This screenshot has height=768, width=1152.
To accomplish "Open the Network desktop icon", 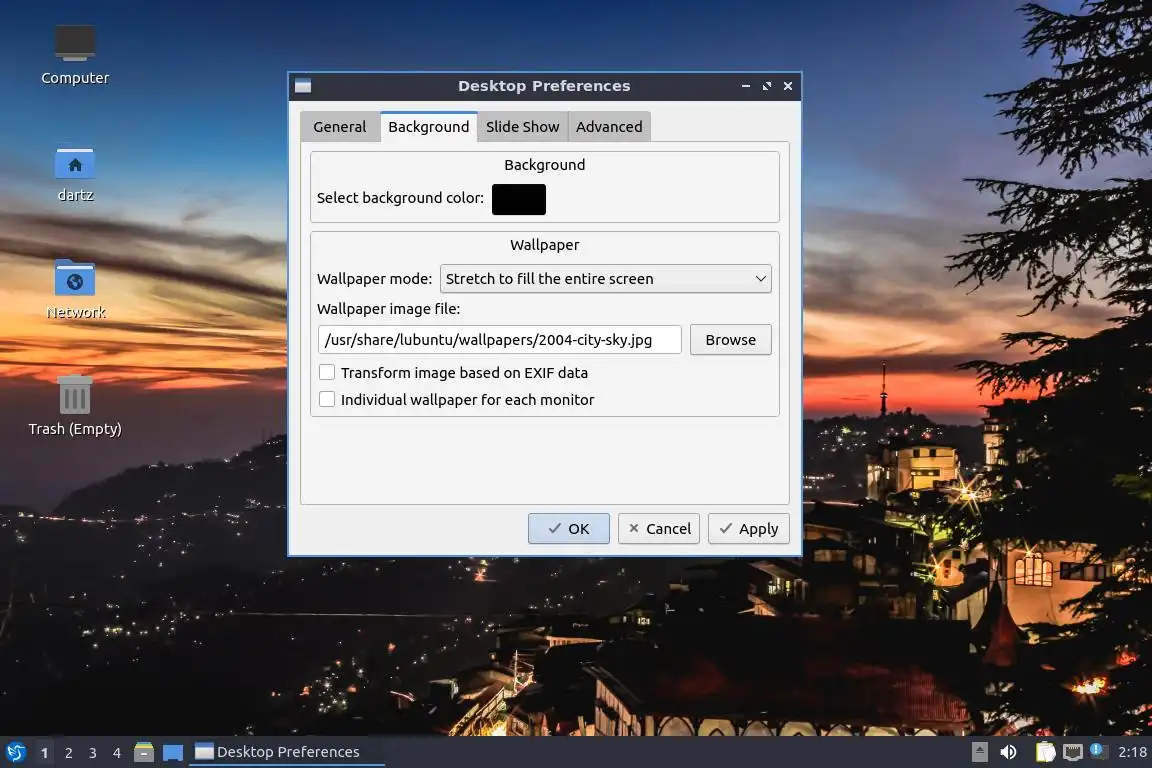I will [75, 290].
